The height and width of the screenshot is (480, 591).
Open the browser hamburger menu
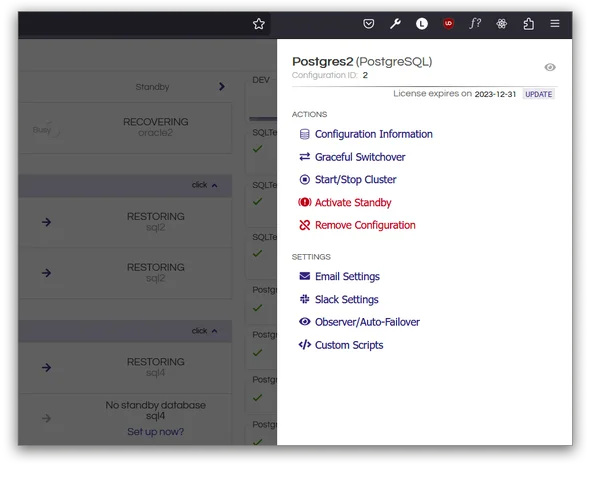point(555,23)
